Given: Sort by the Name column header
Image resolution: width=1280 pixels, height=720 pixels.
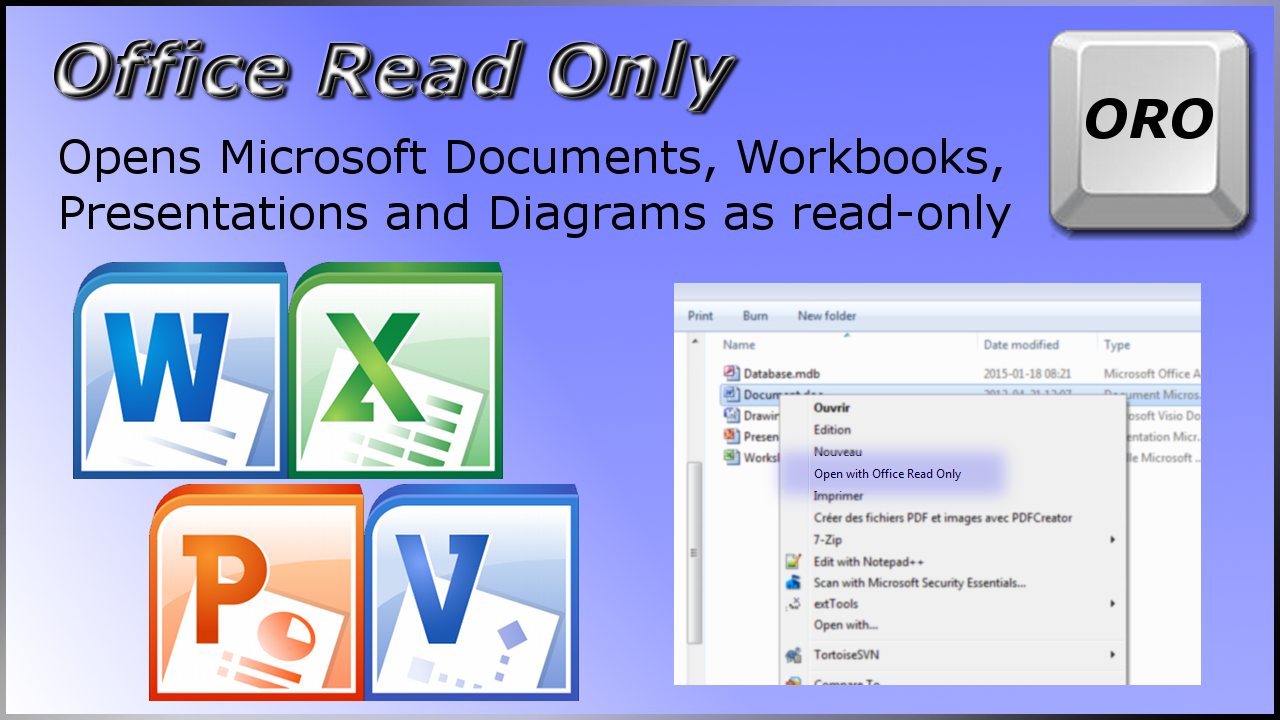Looking at the screenshot, I should pos(739,345).
